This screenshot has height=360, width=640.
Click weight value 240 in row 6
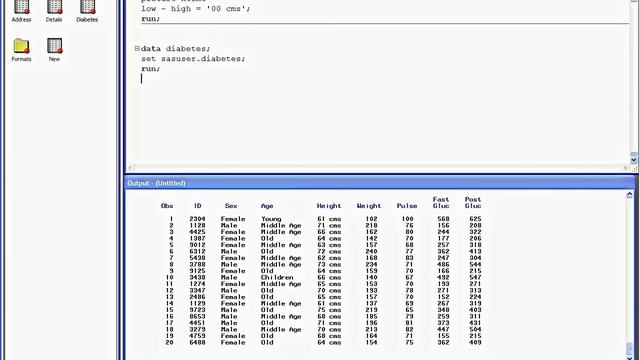point(371,252)
